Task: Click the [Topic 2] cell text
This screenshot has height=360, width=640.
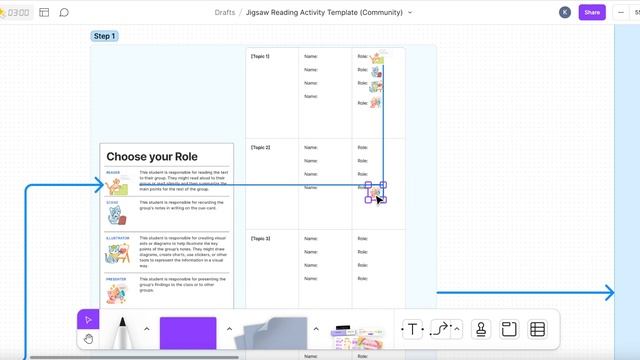Action: (x=260, y=147)
